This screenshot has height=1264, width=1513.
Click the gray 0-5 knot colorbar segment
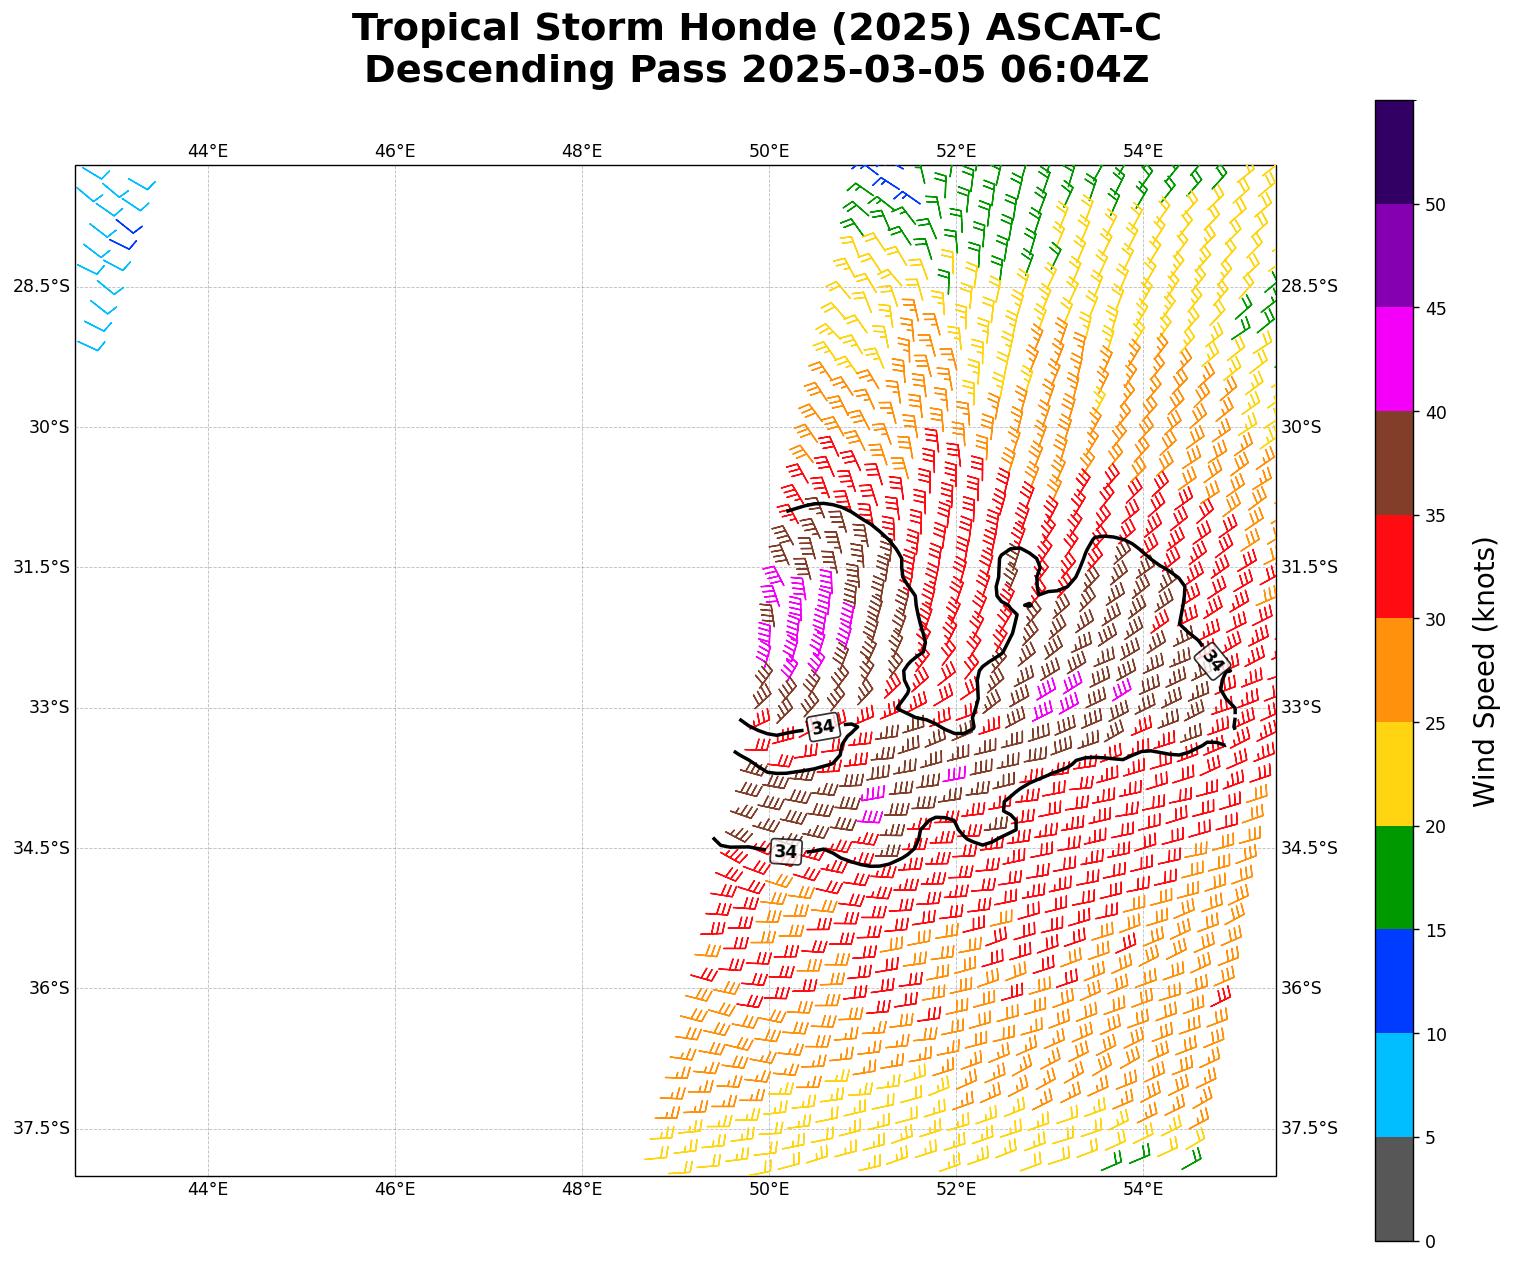[x=1394, y=1189]
